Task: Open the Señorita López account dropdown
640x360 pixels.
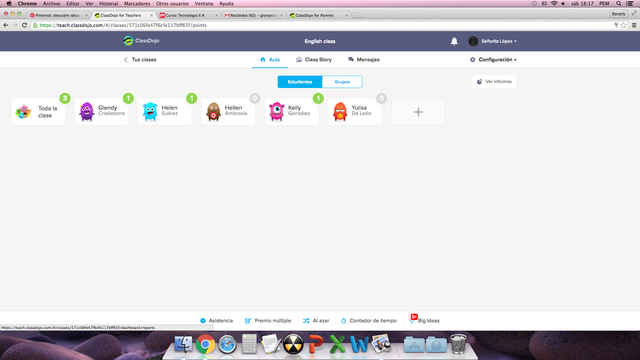Action: [x=499, y=41]
